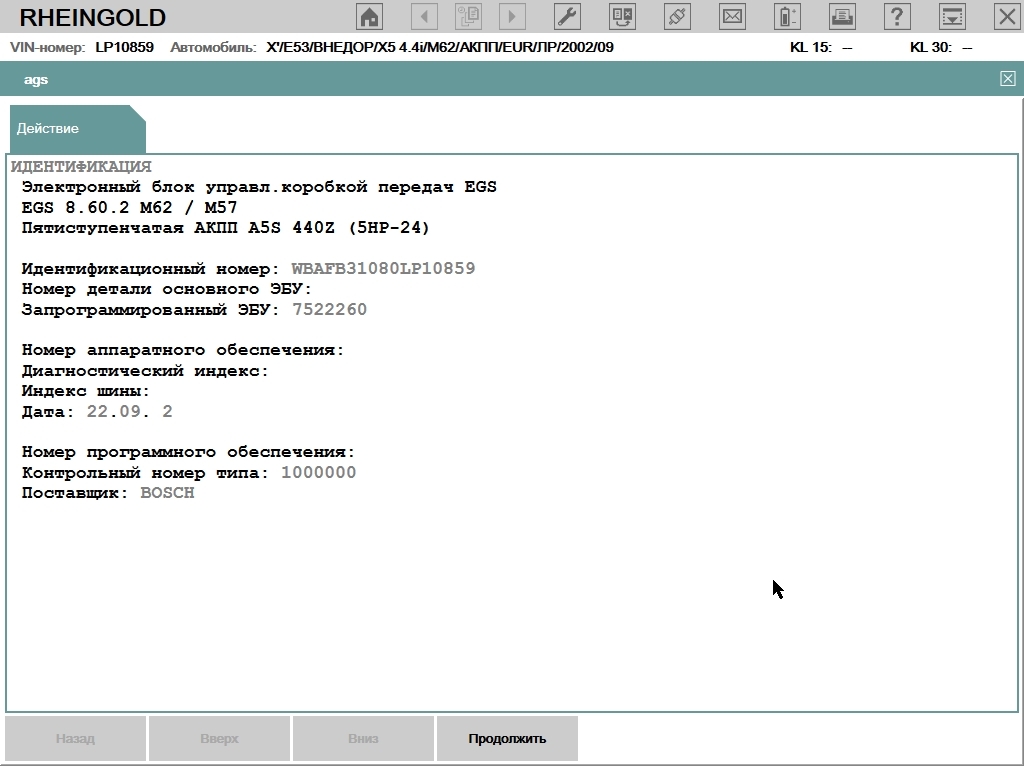Click the minimize-to-tray toolbar icon
This screenshot has width=1024, height=768.
click(952, 16)
